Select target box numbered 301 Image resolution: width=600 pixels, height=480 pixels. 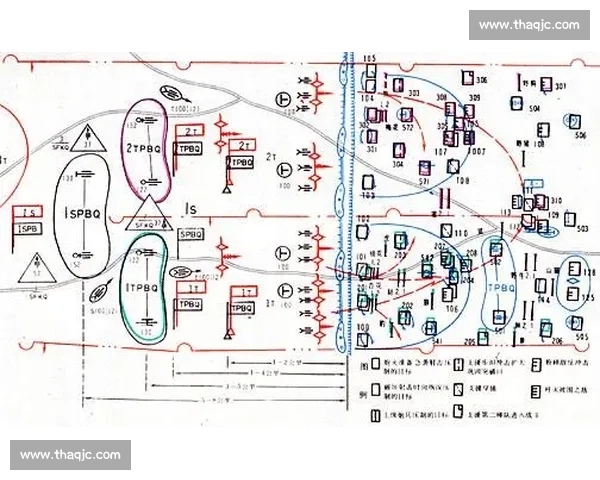545,81
